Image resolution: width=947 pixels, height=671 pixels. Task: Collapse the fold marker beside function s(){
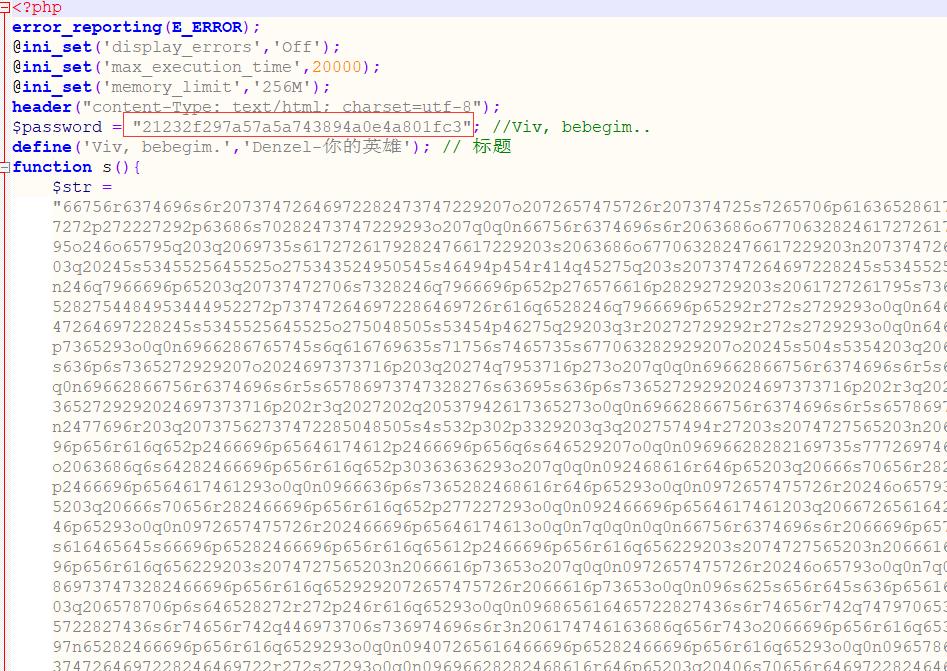(x=5, y=167)
